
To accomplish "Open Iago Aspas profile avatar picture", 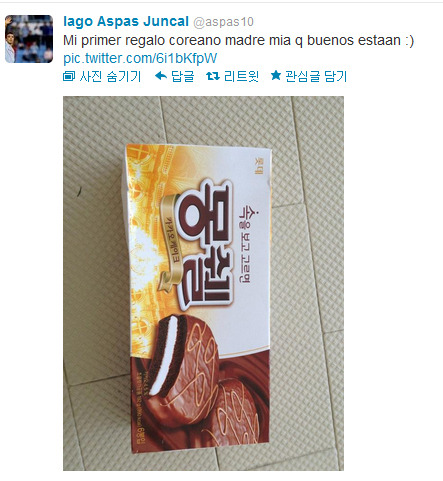I will [x=29, y=39].
